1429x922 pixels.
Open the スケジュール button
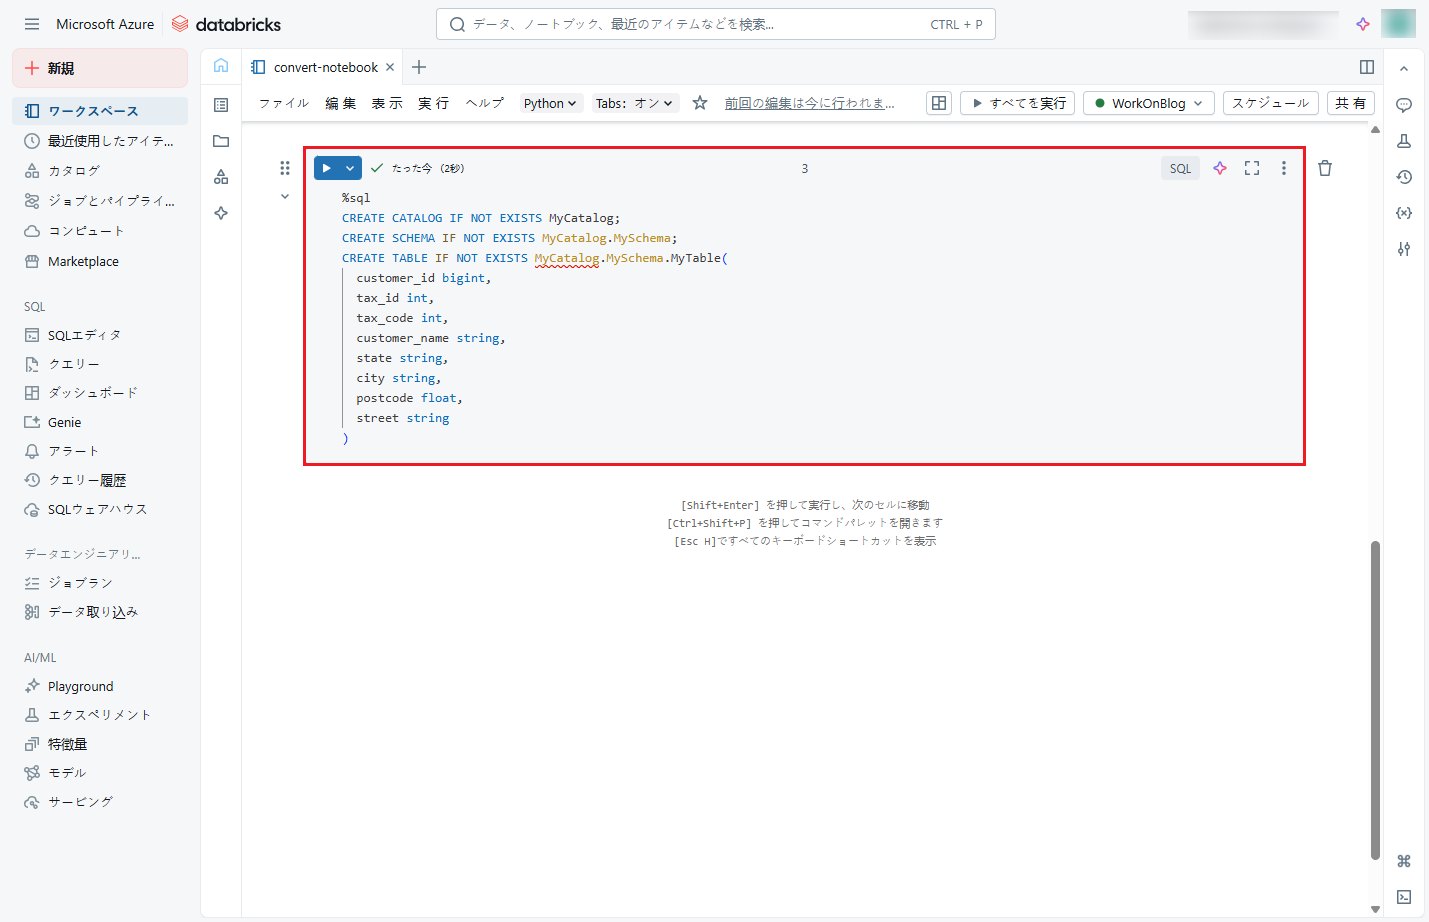pos(1270,103)
